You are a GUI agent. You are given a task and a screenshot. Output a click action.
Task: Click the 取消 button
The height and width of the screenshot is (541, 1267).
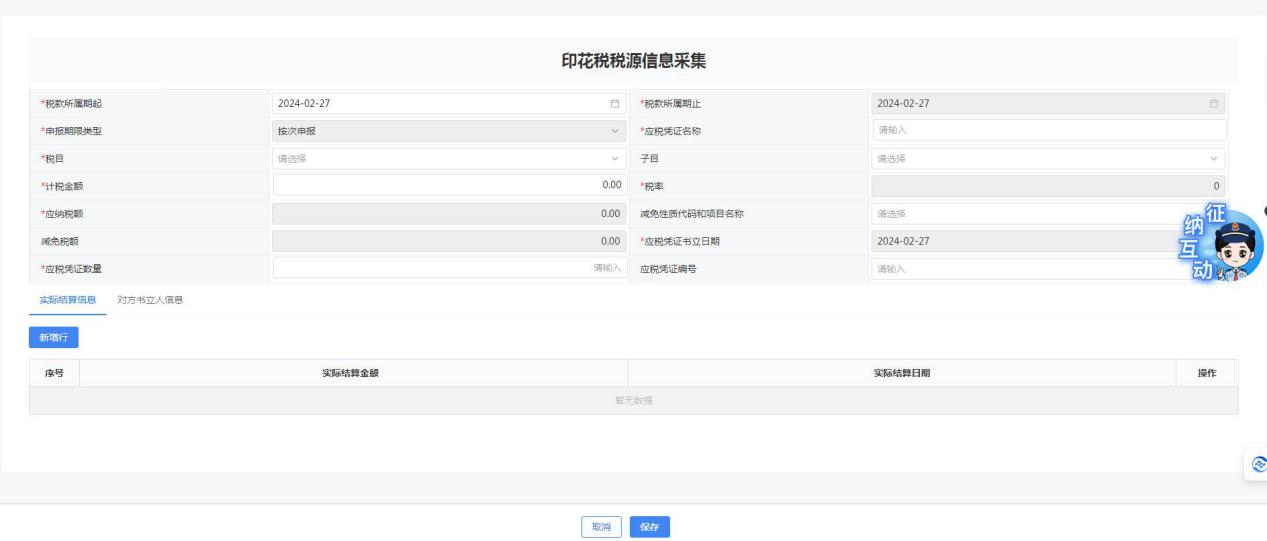click(601, 526)
